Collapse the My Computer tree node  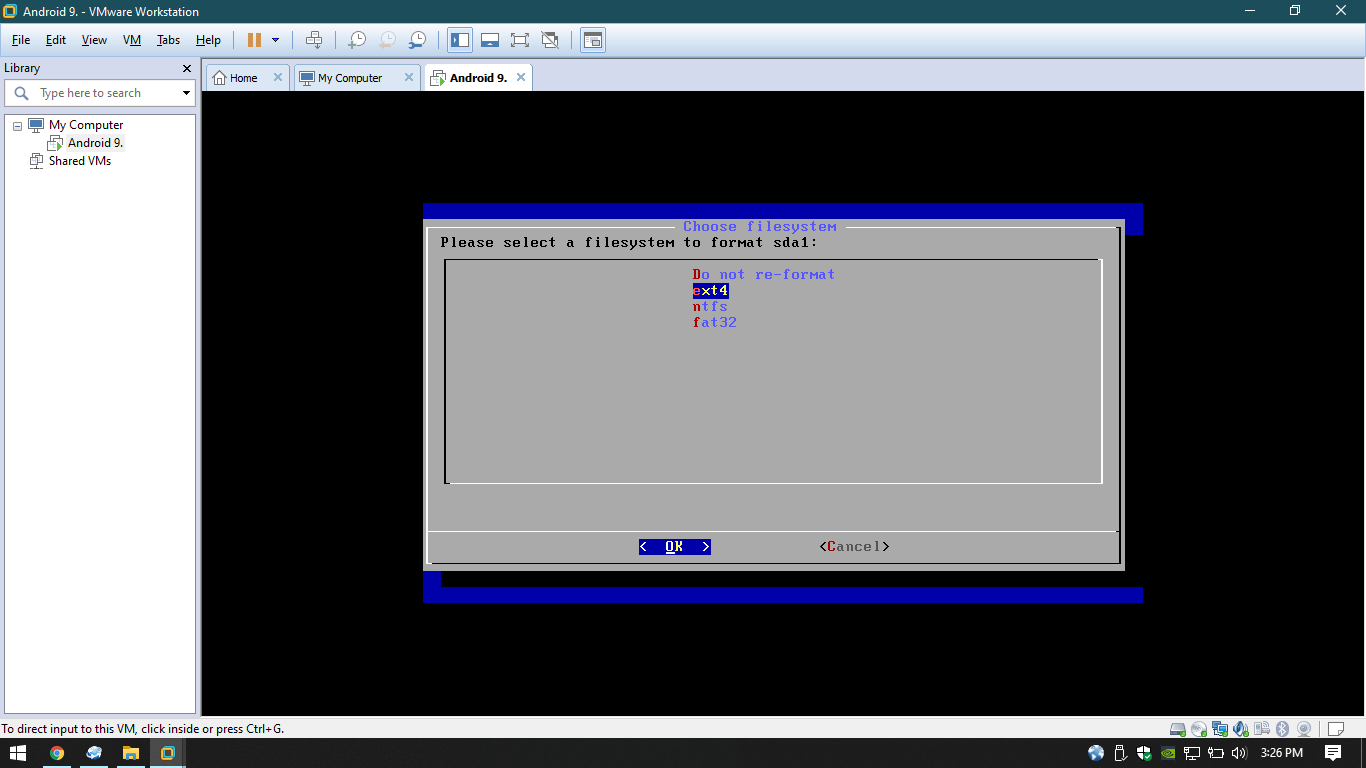point(17,126)
